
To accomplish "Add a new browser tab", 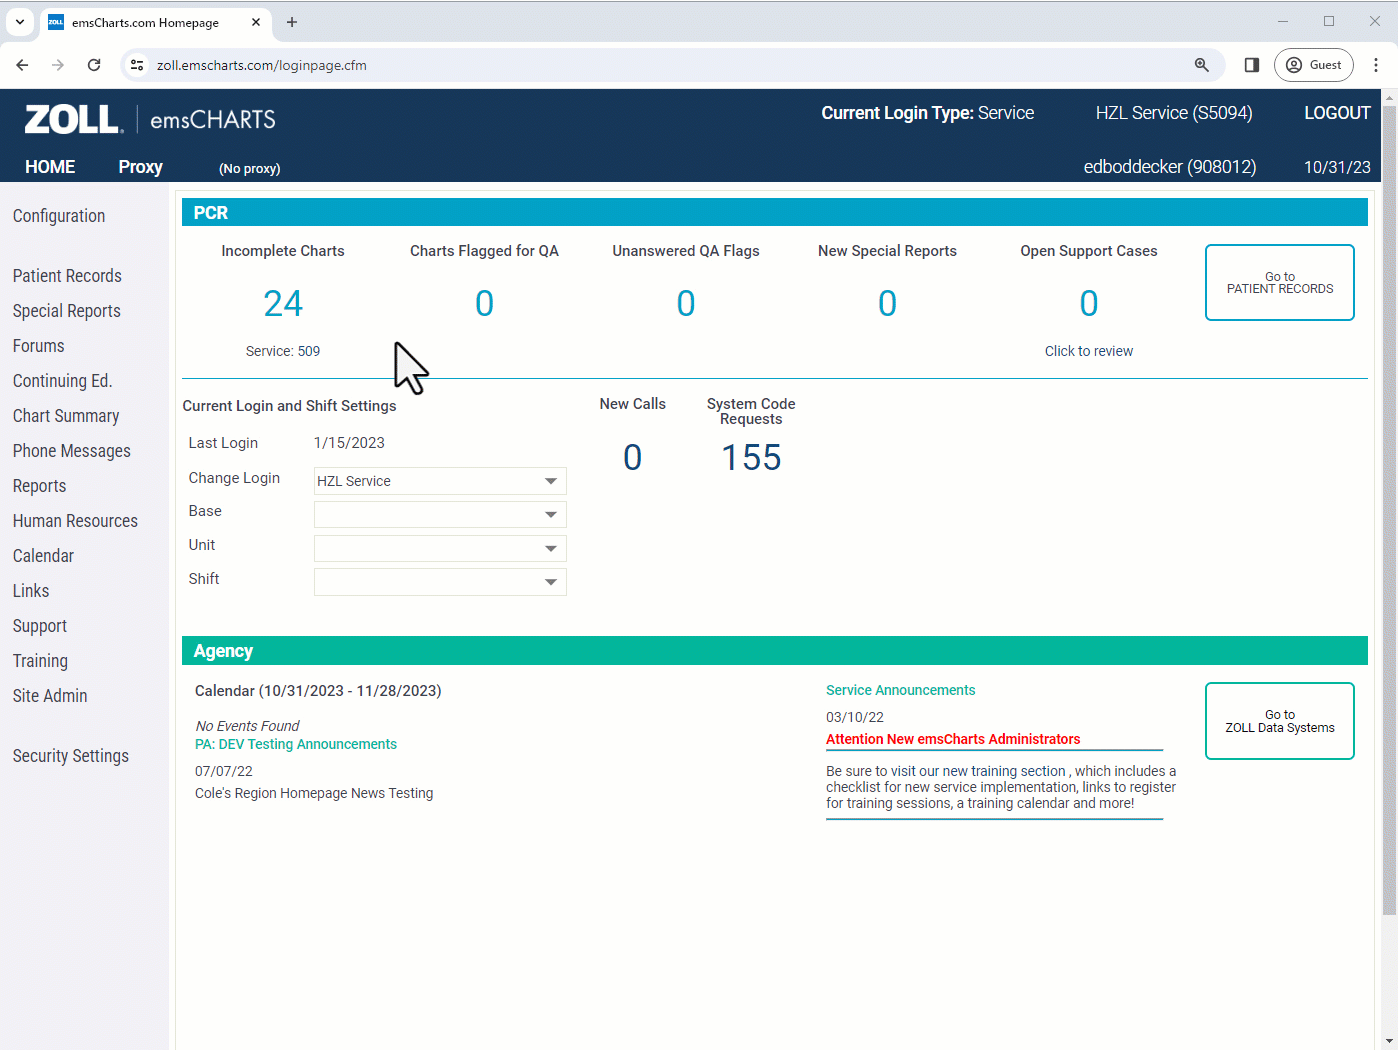I will pos(292,22).
